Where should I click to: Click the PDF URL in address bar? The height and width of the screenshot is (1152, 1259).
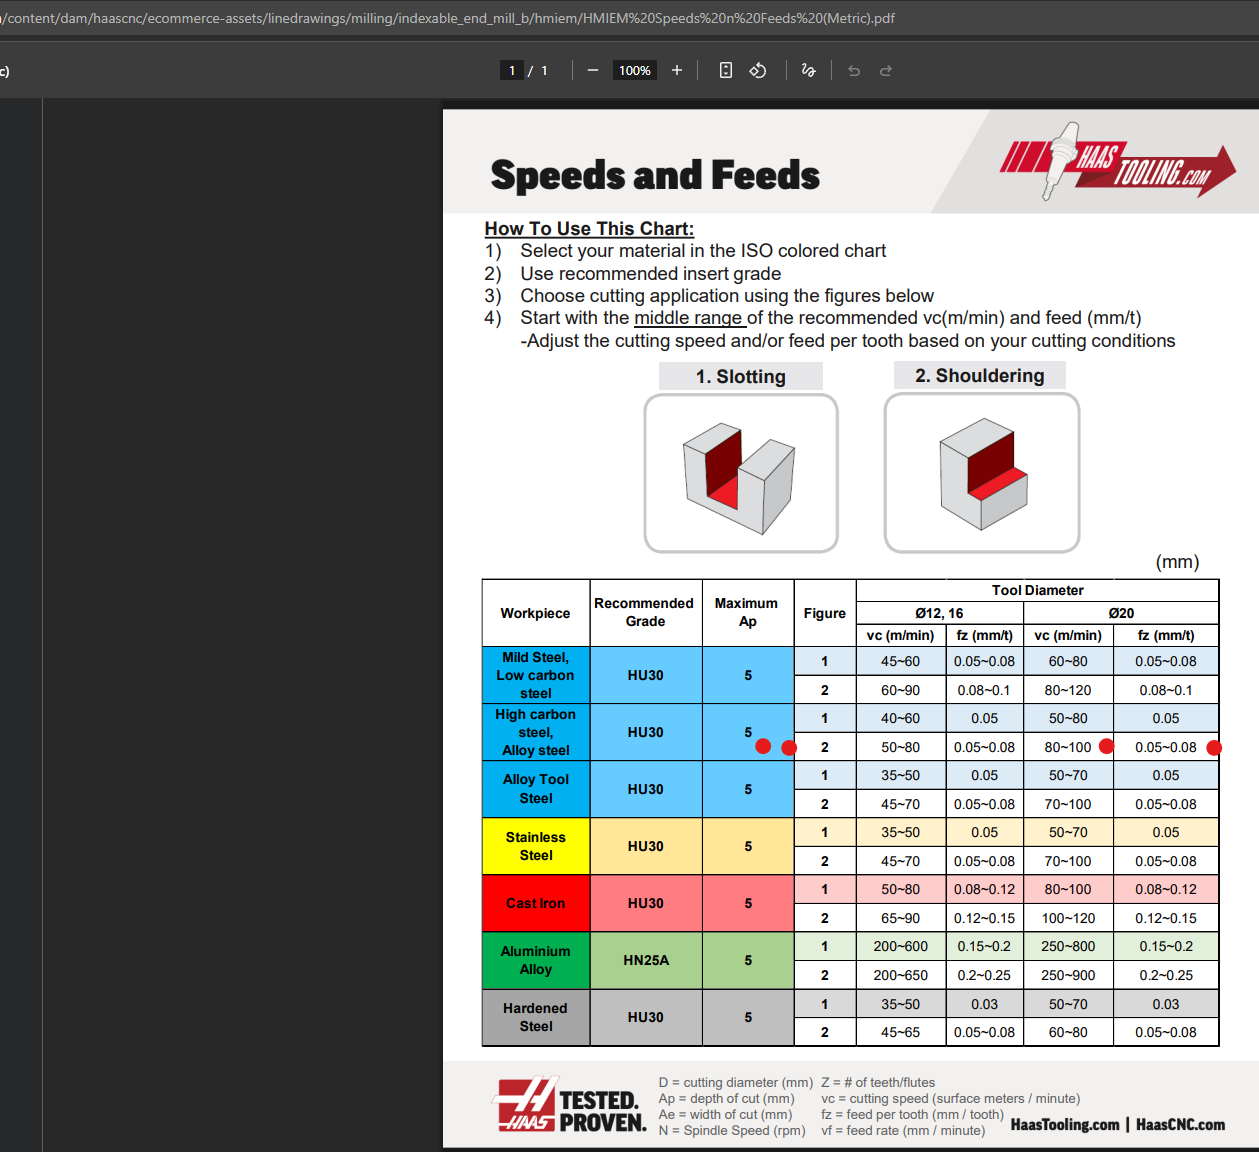(x=447, y=18)
